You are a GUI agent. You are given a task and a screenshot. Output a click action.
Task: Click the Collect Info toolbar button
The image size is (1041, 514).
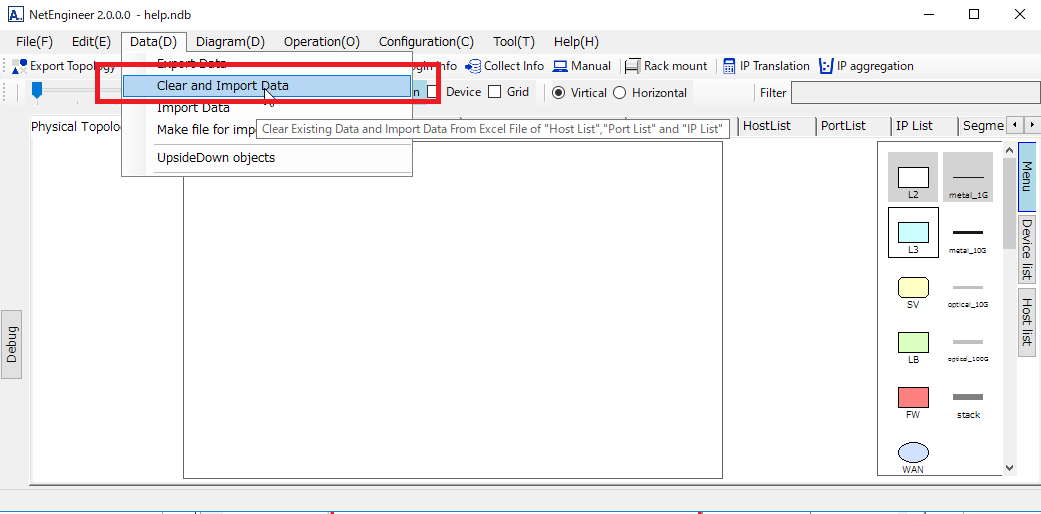(505, 66)
